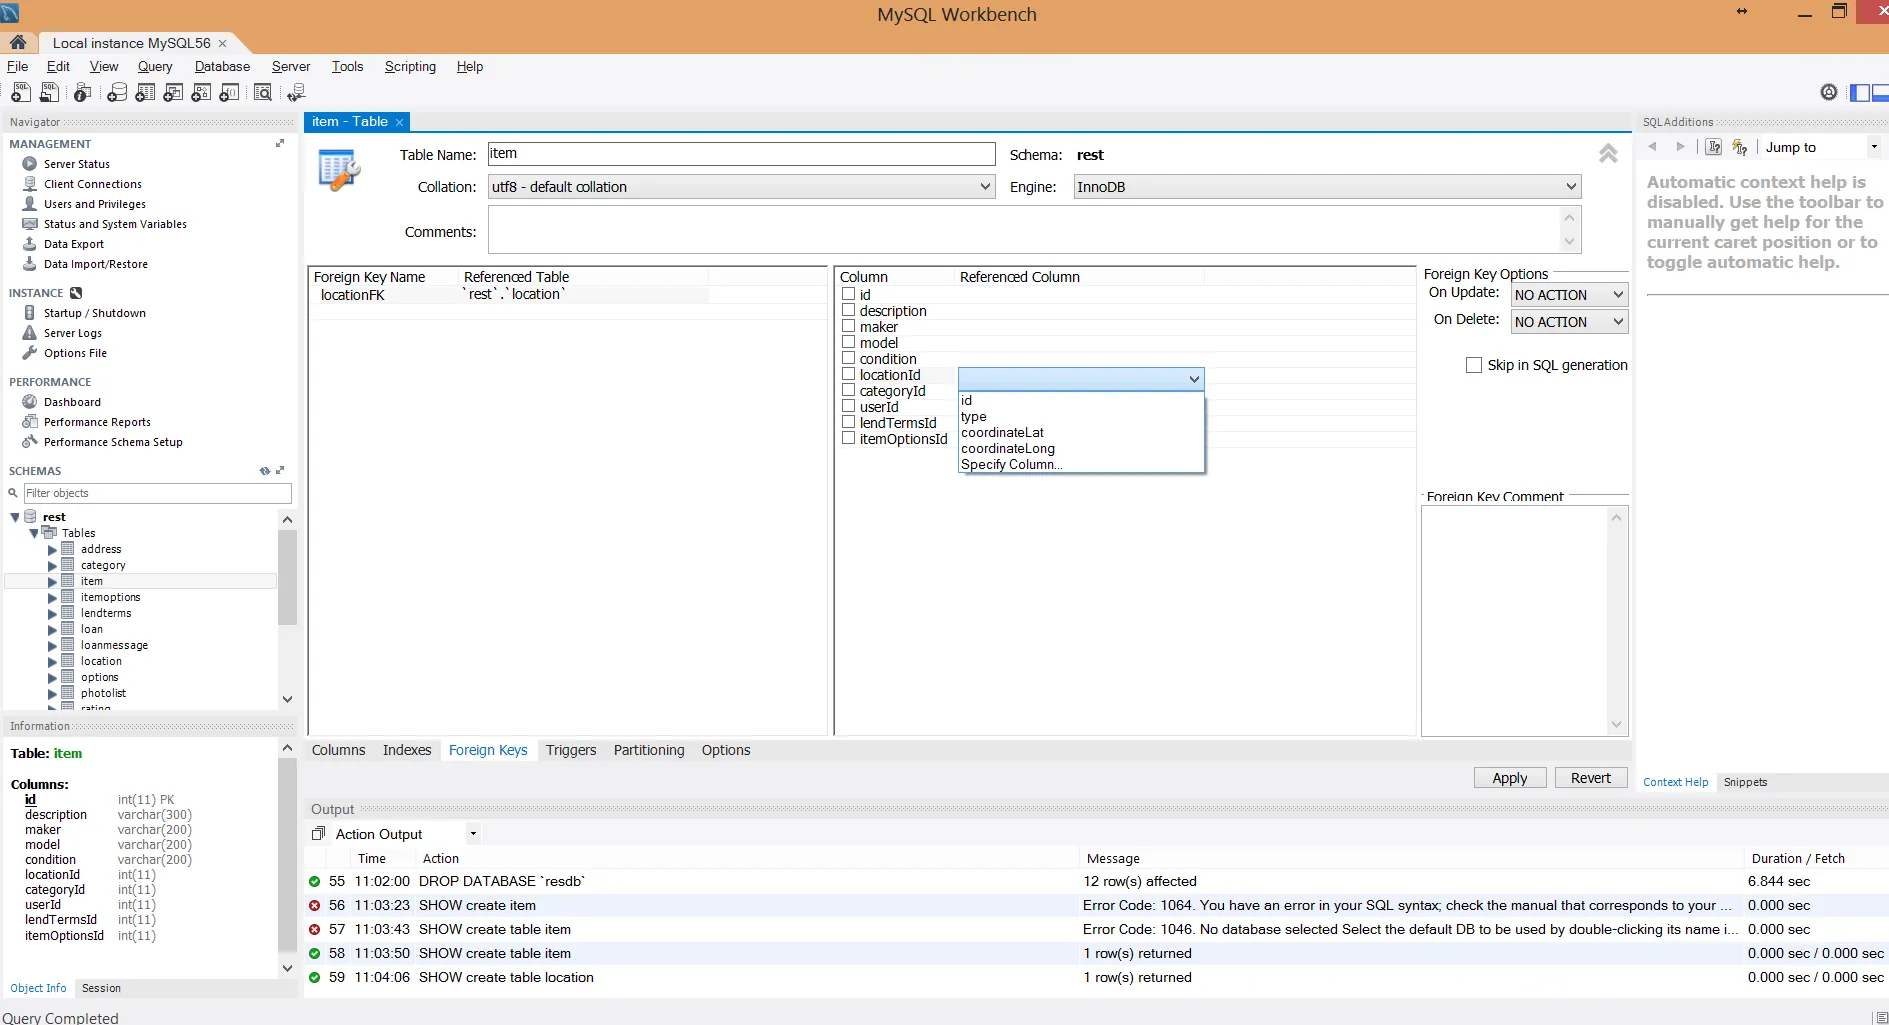
Task: Enable Skip in SQL generation
Action: 1473,365
